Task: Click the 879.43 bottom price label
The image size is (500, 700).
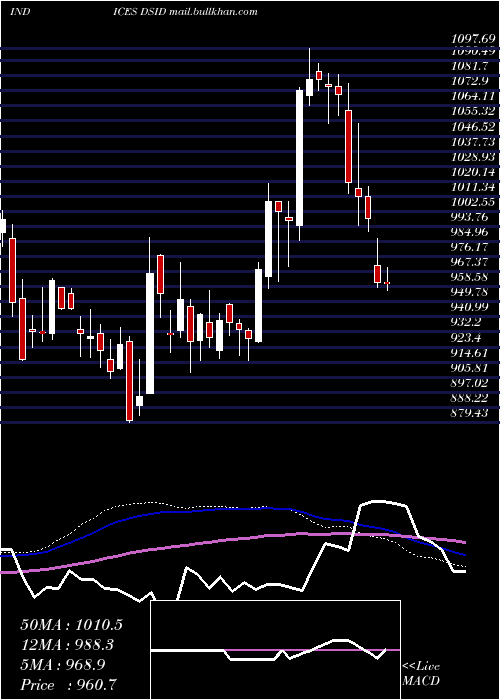Action: (x=470, y=413)
